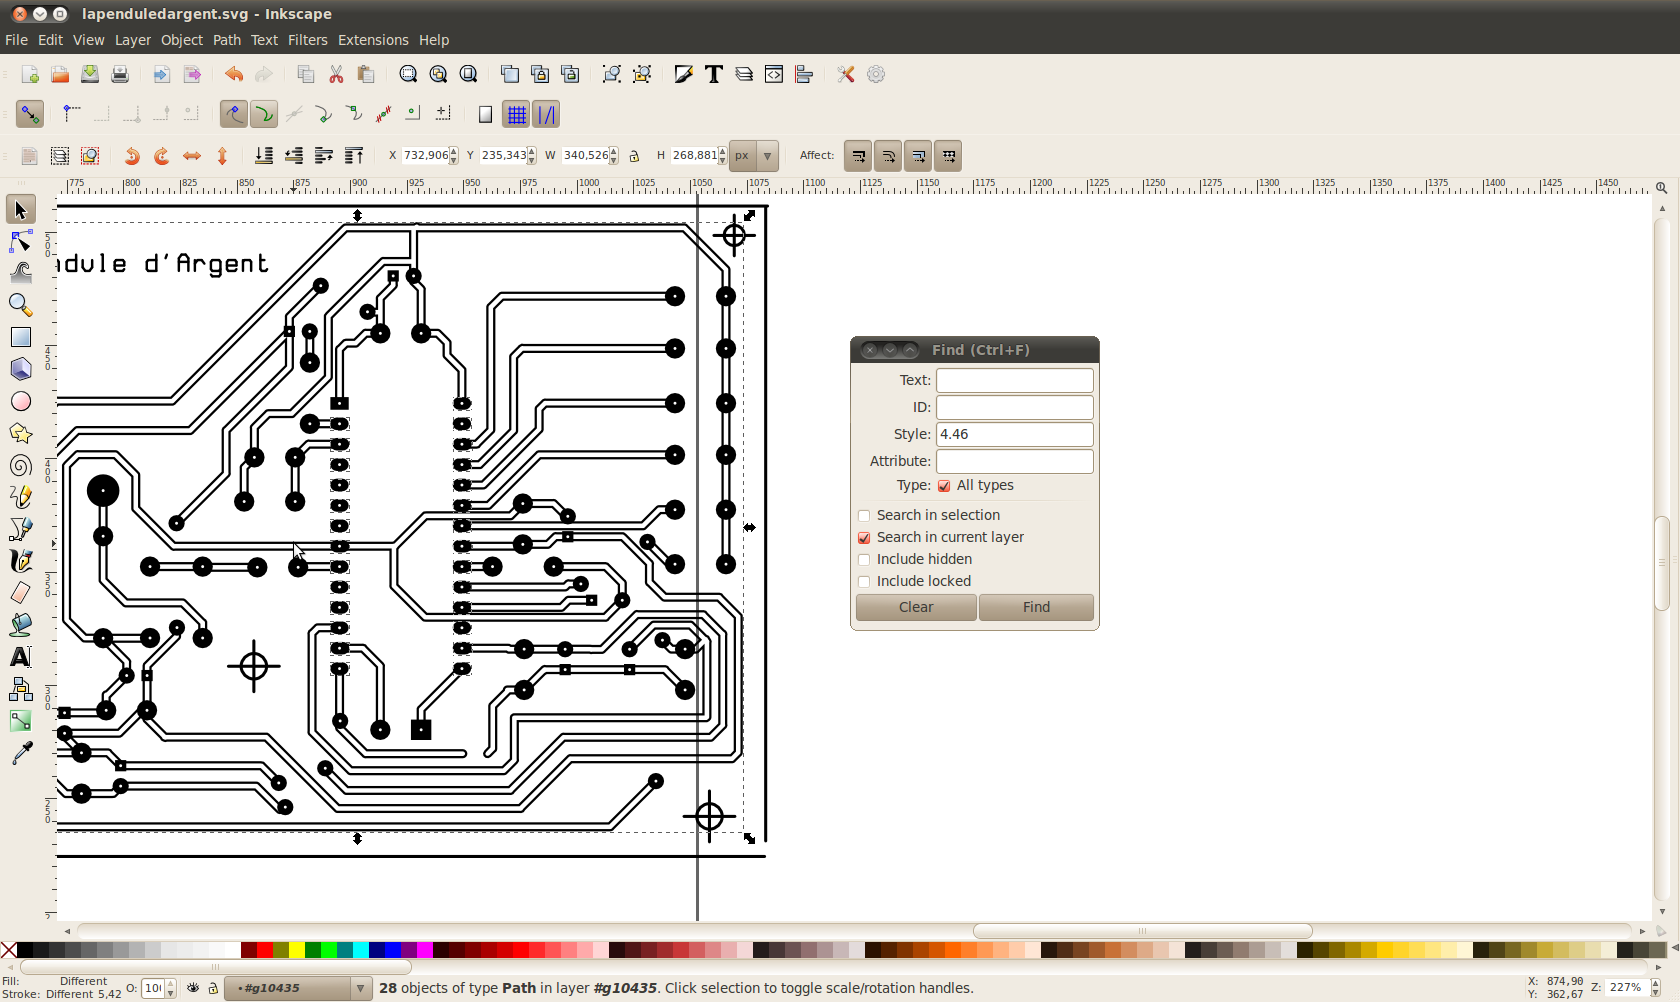Image resolution: width=1680 pixels, height=1002 pixels.
Task: Expand the #g10435 layer selector dropdown
Action: tap(360, 989)
